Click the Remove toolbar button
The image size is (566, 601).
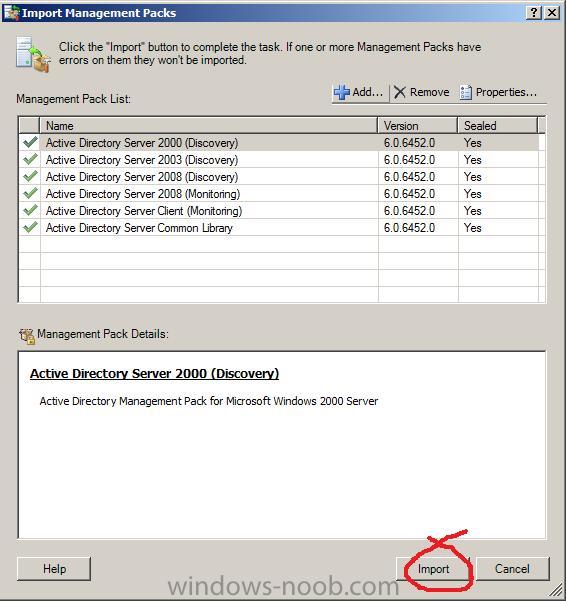(422, 92)
